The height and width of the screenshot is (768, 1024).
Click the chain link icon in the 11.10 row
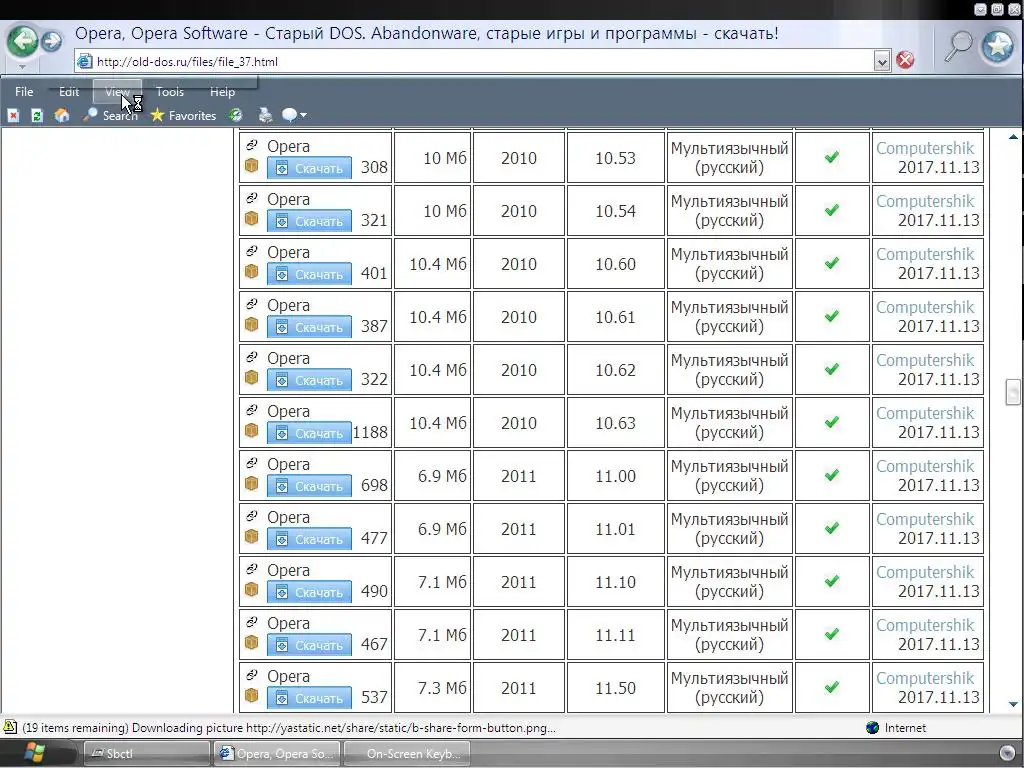click(251, 568)
